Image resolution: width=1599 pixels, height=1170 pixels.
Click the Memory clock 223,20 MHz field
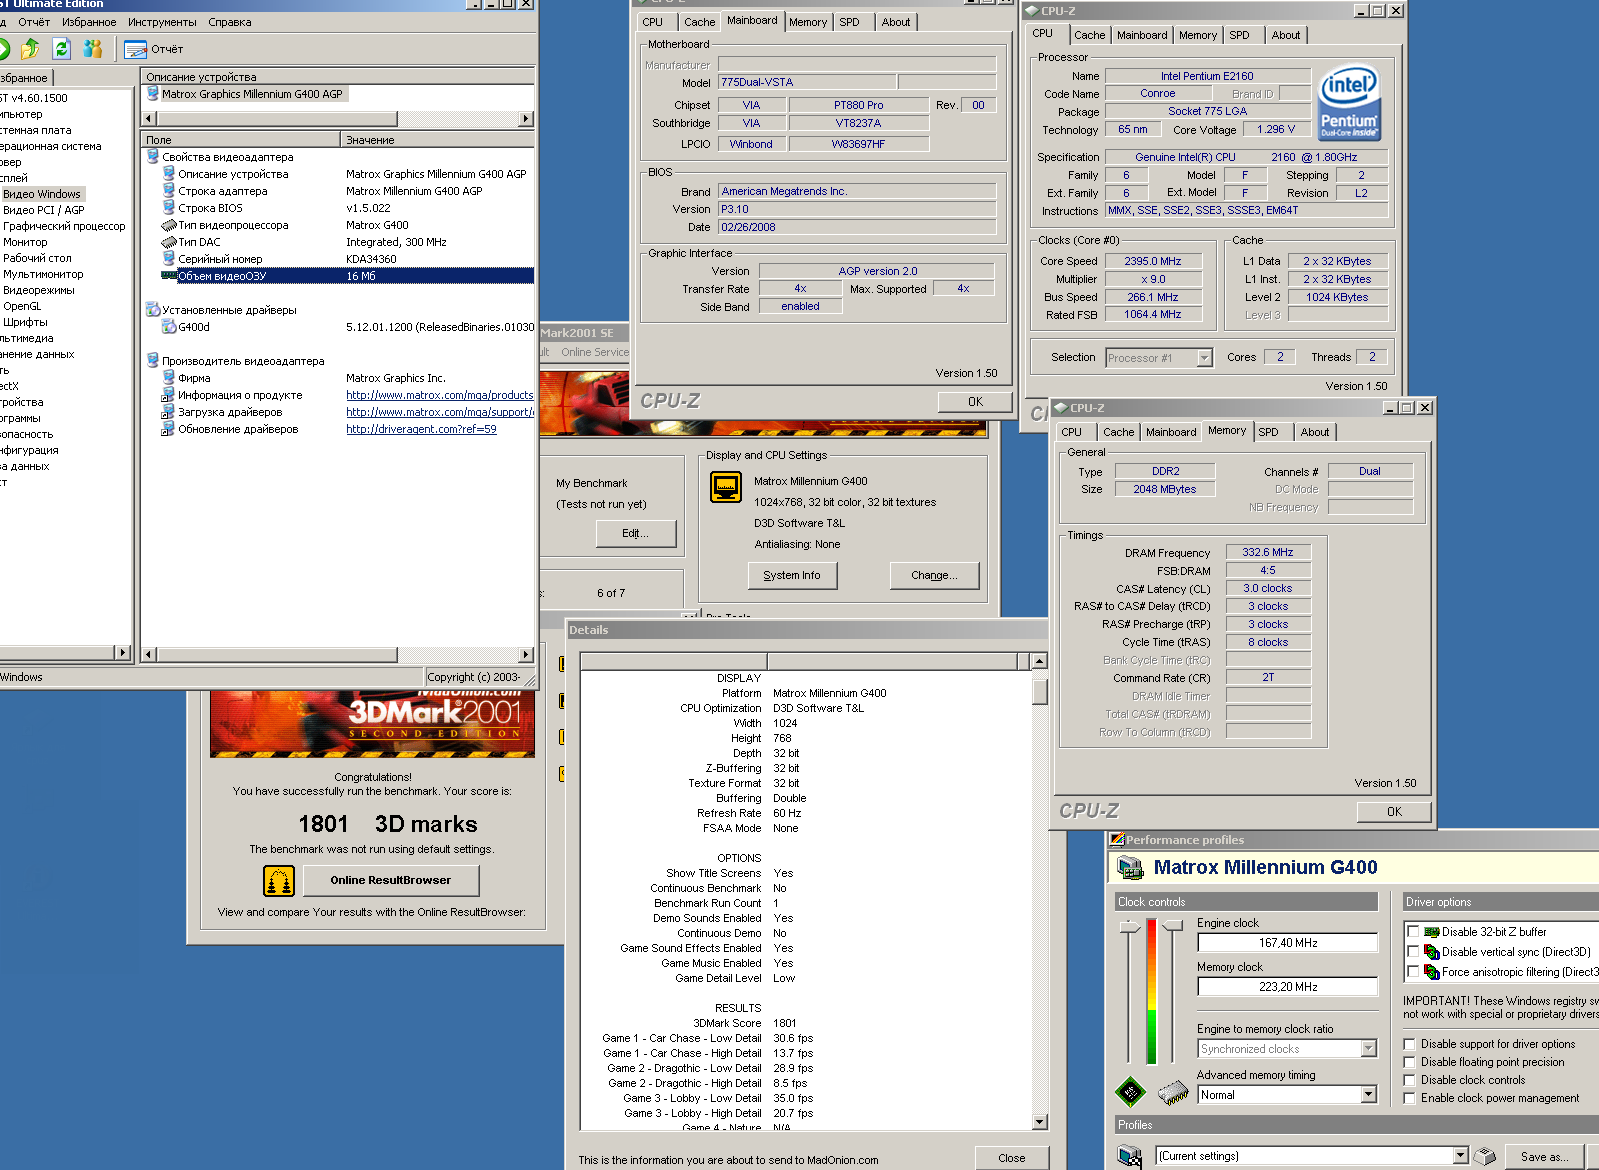point(1288,987)
